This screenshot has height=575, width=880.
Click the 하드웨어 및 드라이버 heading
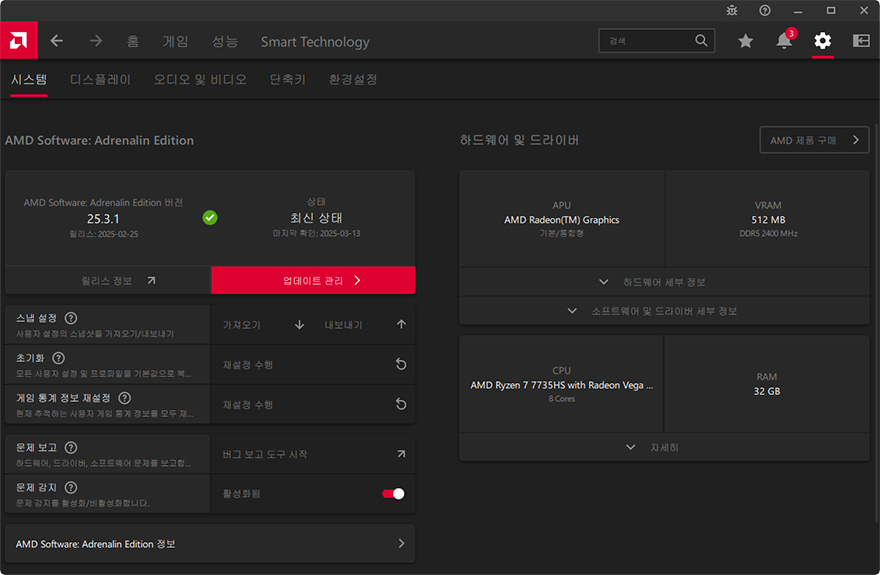(519, 140)
